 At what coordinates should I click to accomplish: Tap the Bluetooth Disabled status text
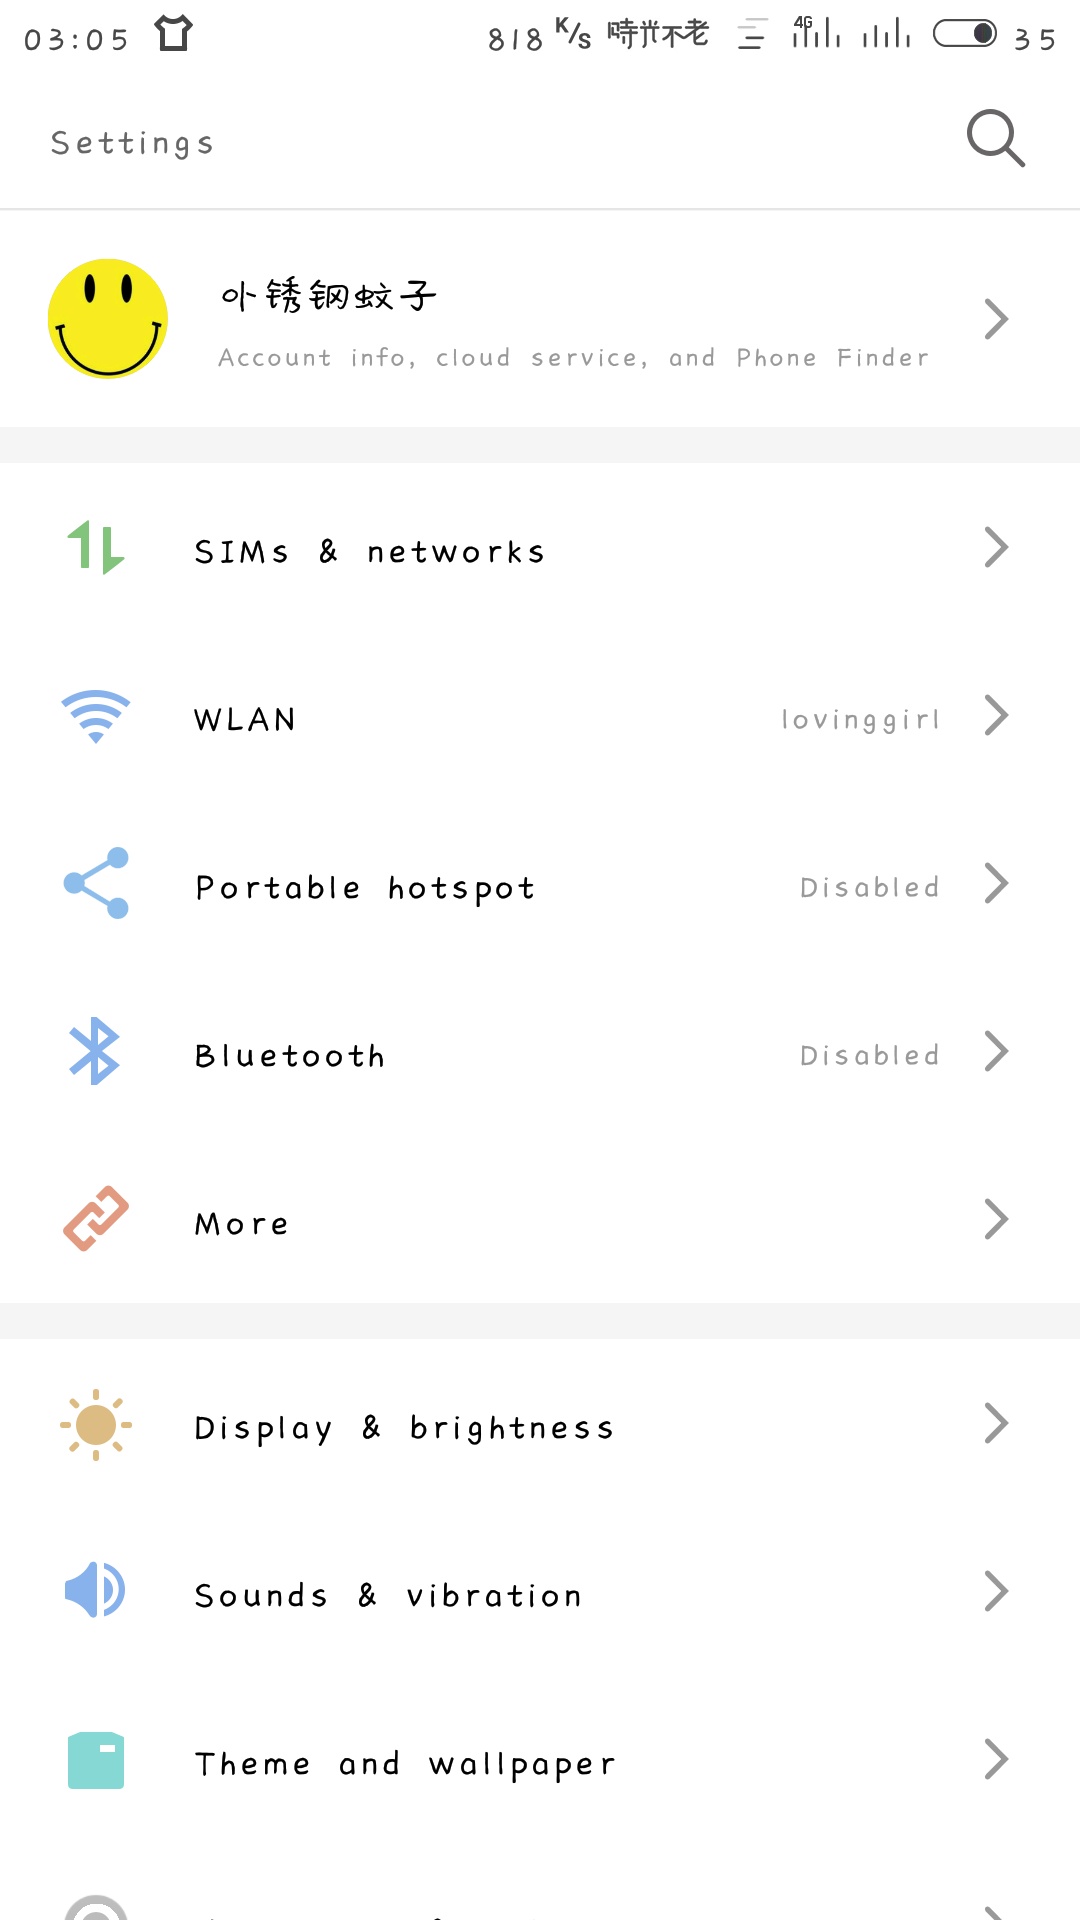click(869, 1056)
